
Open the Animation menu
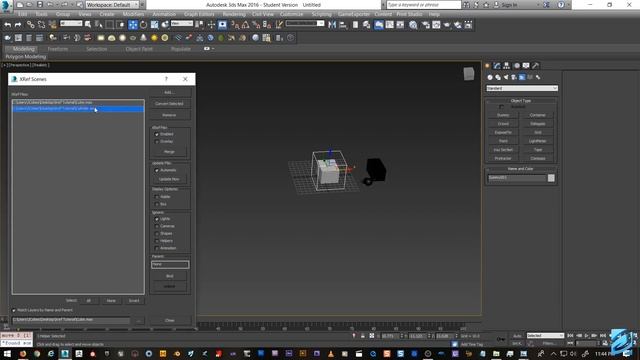[x=164, y=14]
